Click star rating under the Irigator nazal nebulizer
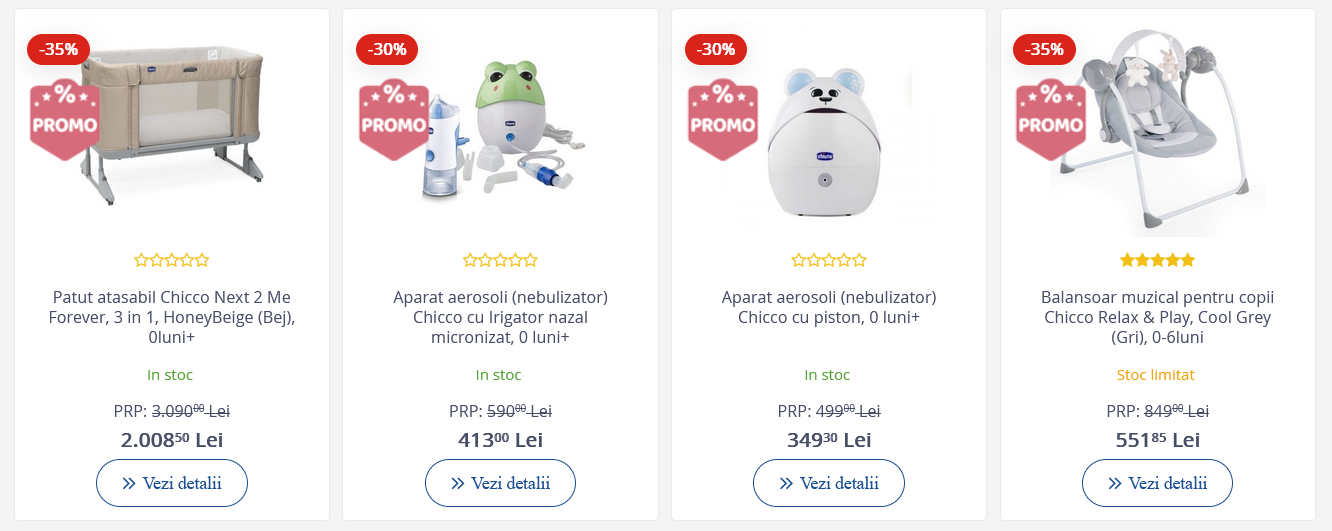Viewport: 1332px width, 531px height. coord(500,260)
